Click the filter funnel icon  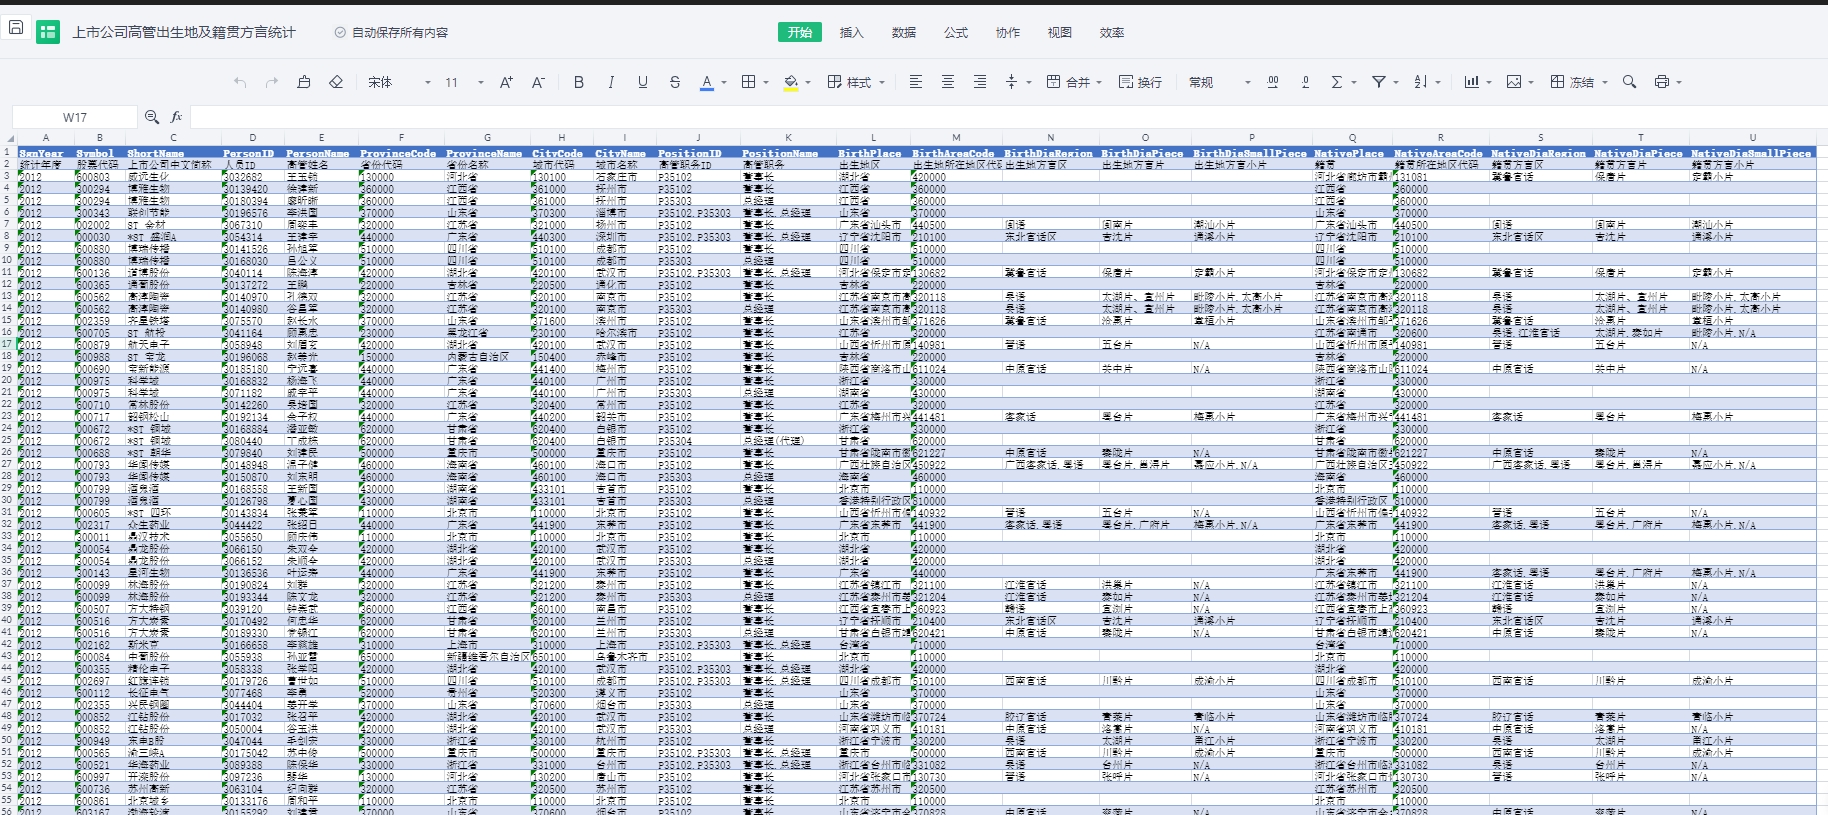click(x=1379, y=82)
